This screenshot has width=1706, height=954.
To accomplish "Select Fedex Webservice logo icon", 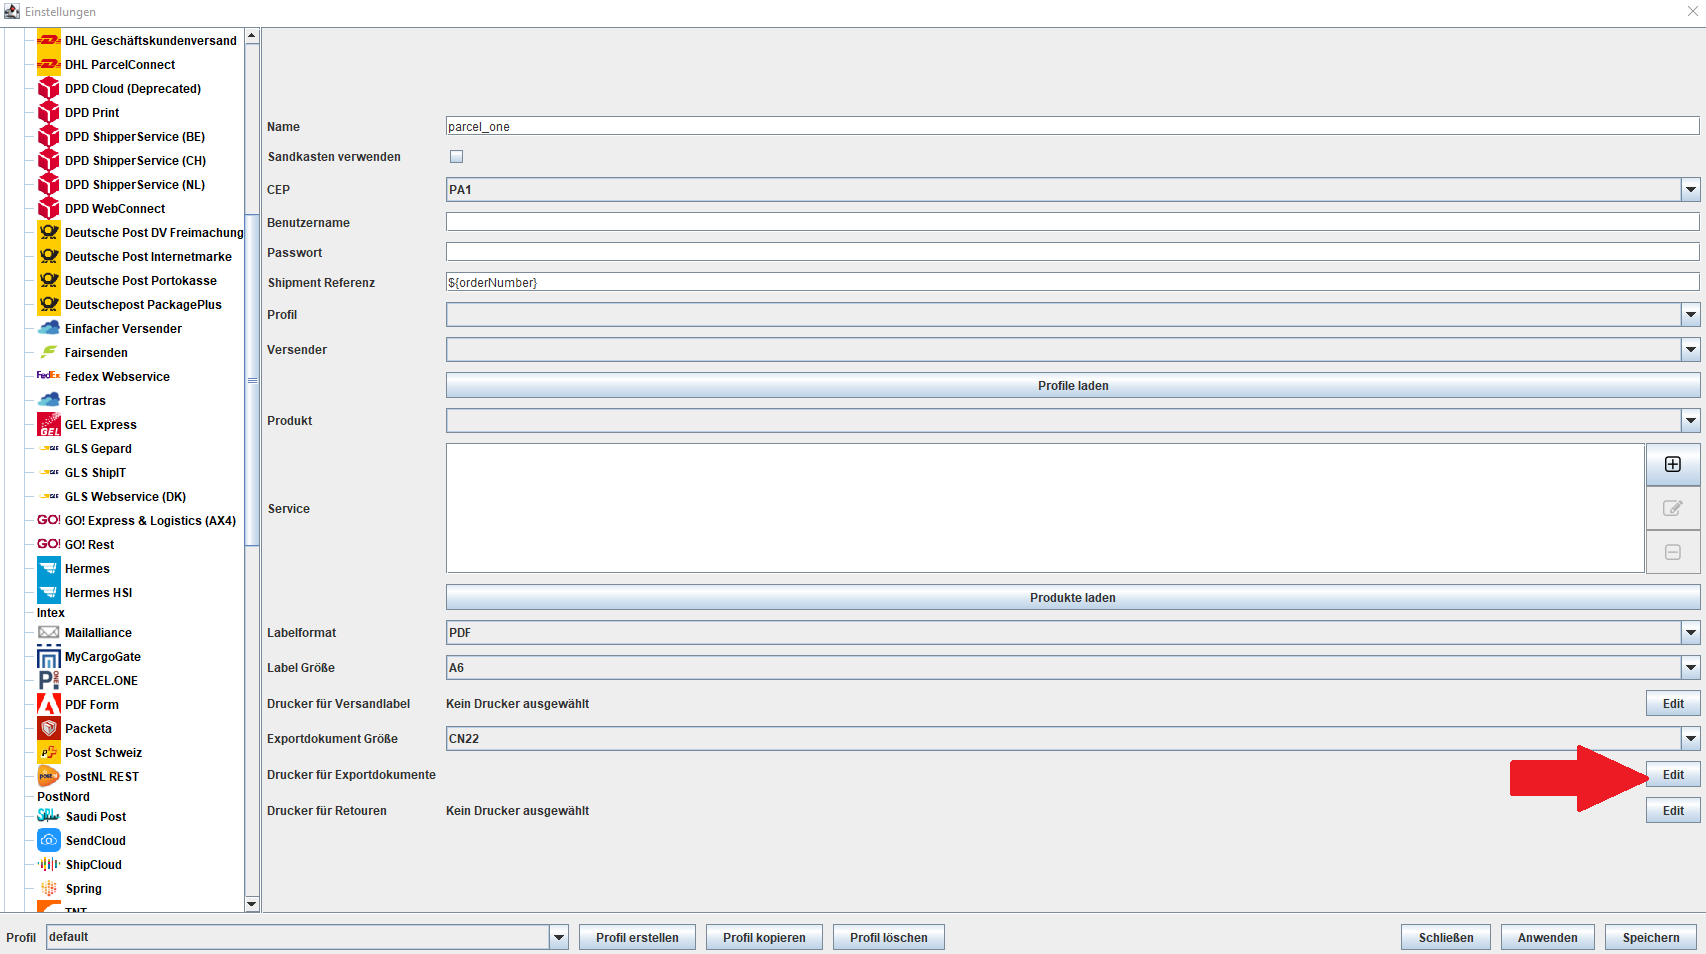I will pos(49,377).
